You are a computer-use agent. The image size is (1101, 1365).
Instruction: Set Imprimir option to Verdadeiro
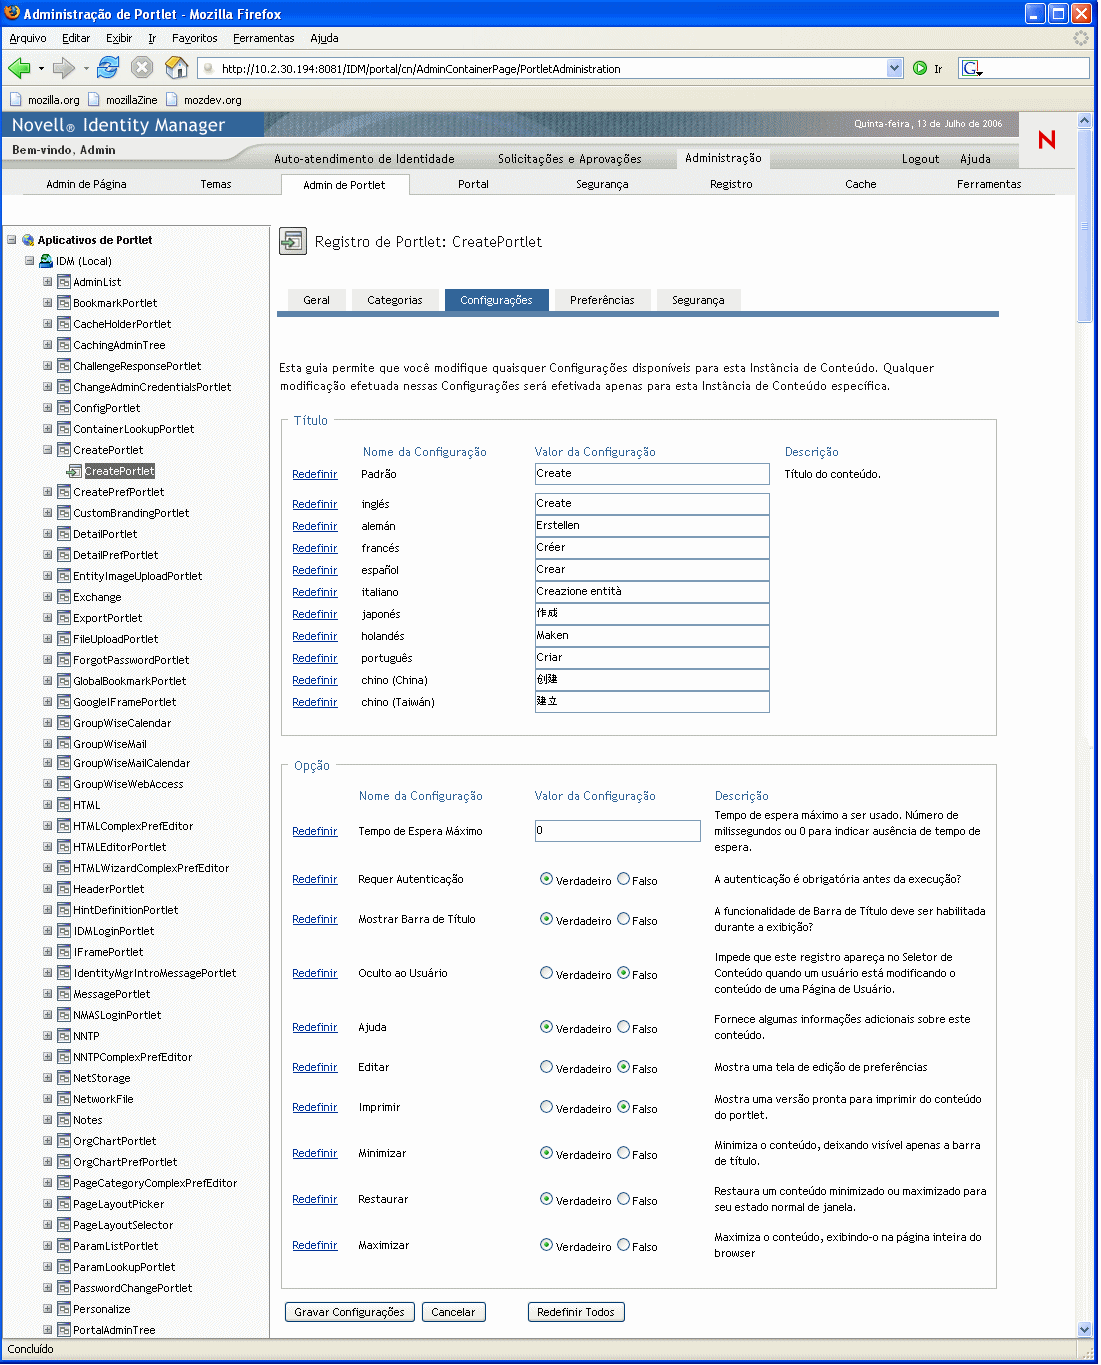[x=546, y=1107]
